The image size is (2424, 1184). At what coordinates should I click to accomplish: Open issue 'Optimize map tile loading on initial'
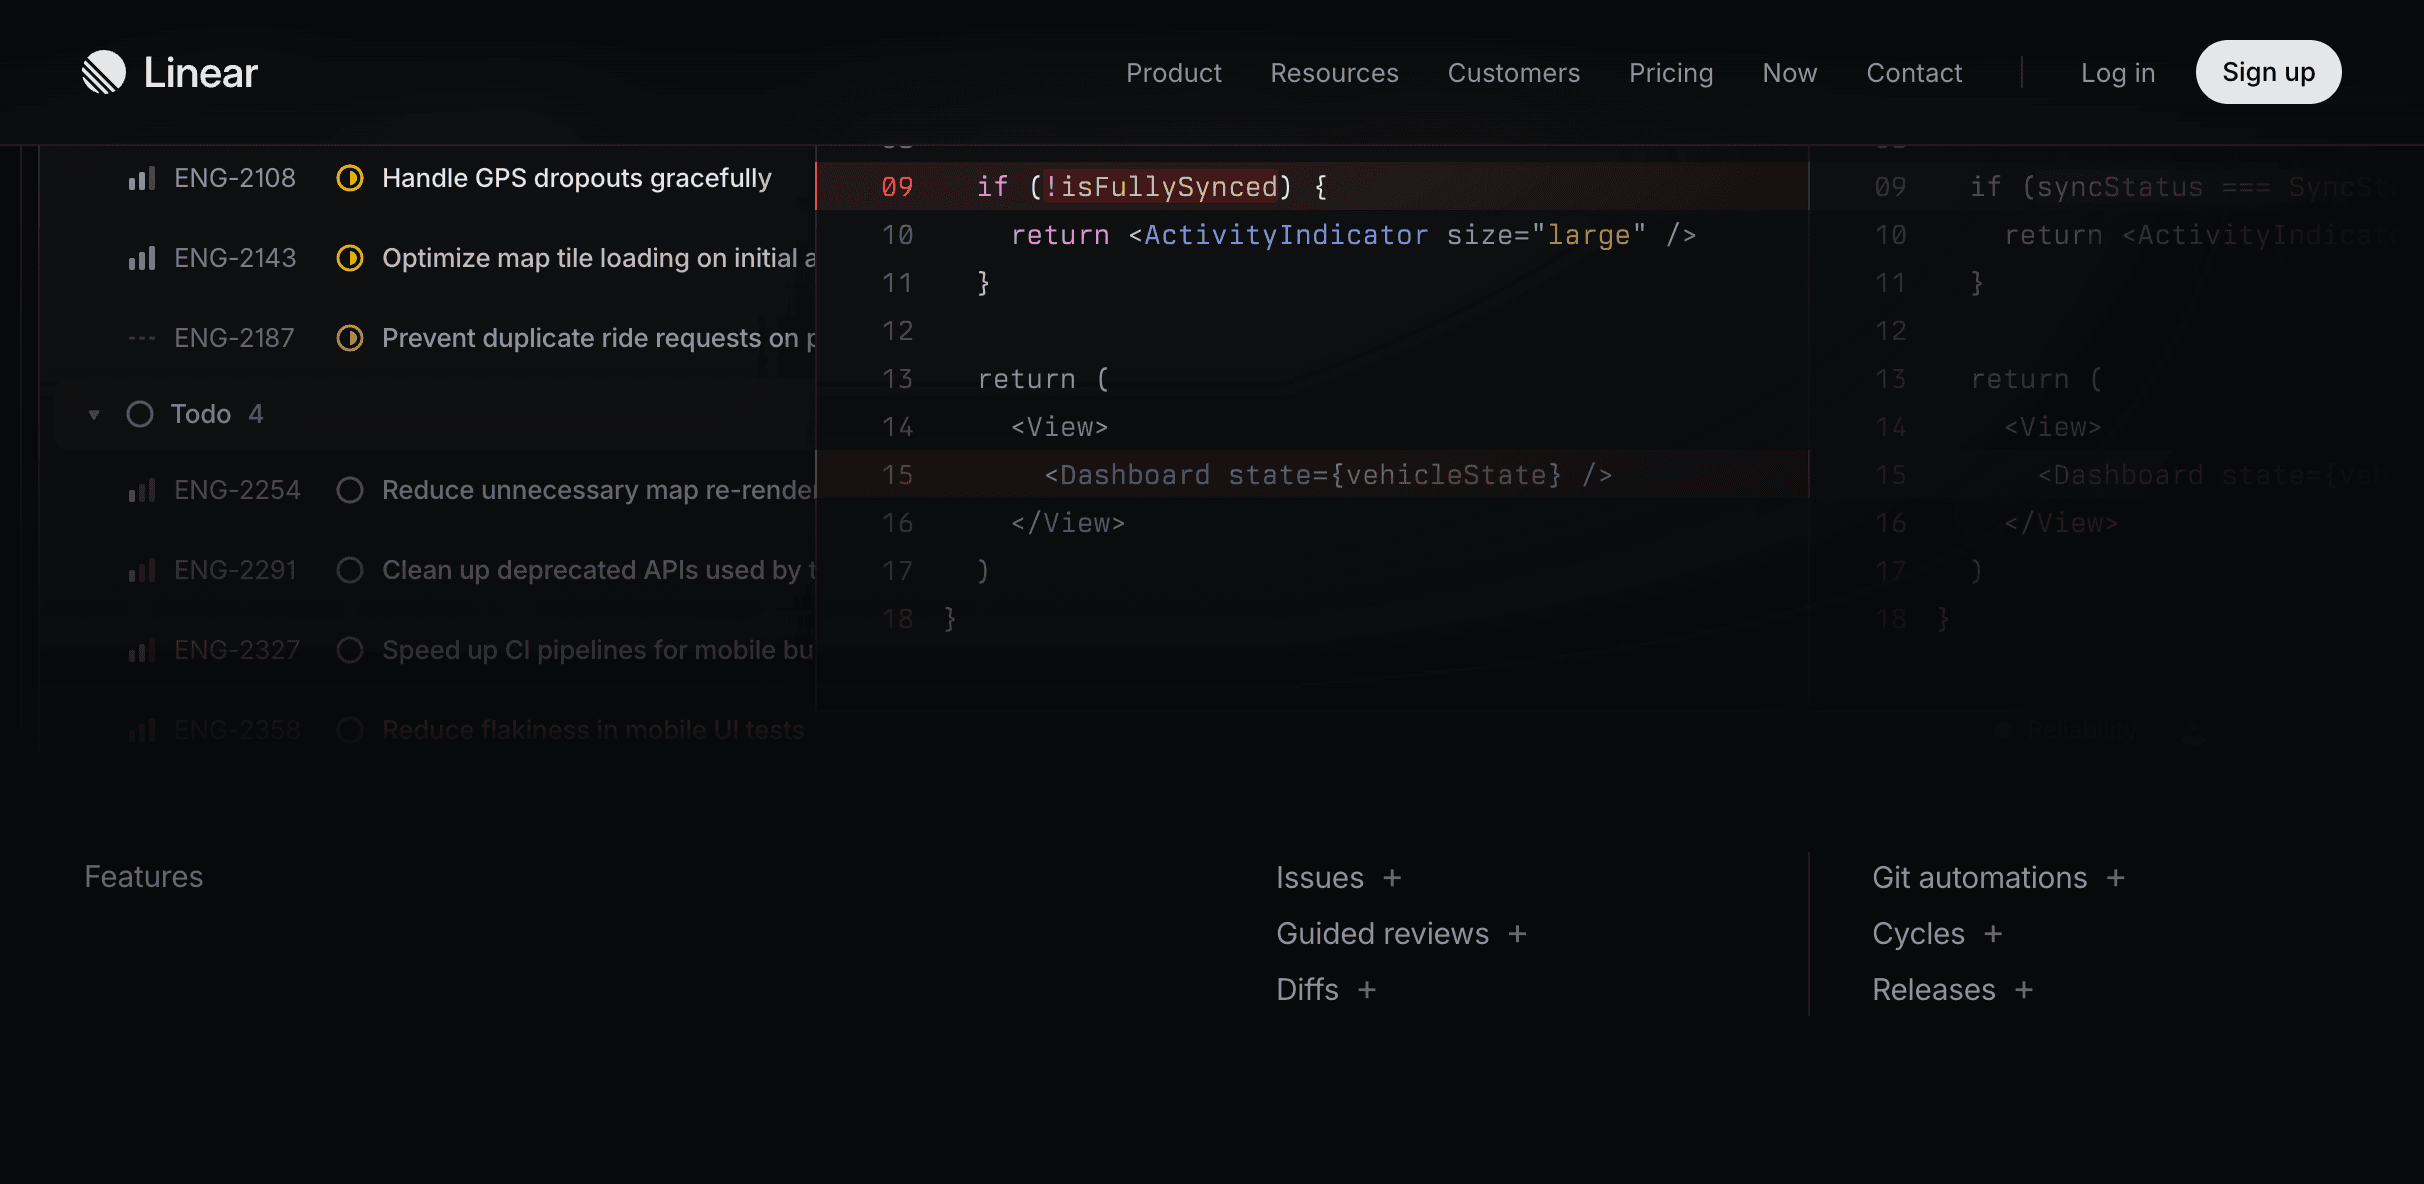click(599, 258)
